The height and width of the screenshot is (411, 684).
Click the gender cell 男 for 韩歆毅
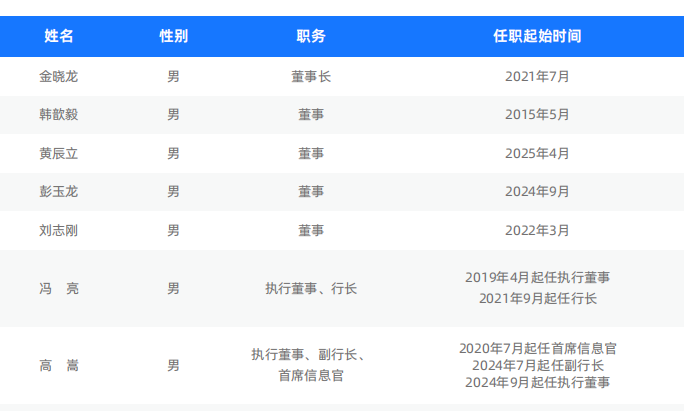pyautogui.click(x=174, y=114)
